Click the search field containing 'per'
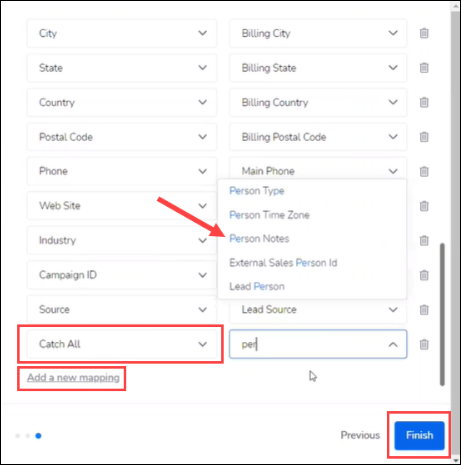Image resolution: width=461 pixels, height=465 pixels. (x=318, y=344)
